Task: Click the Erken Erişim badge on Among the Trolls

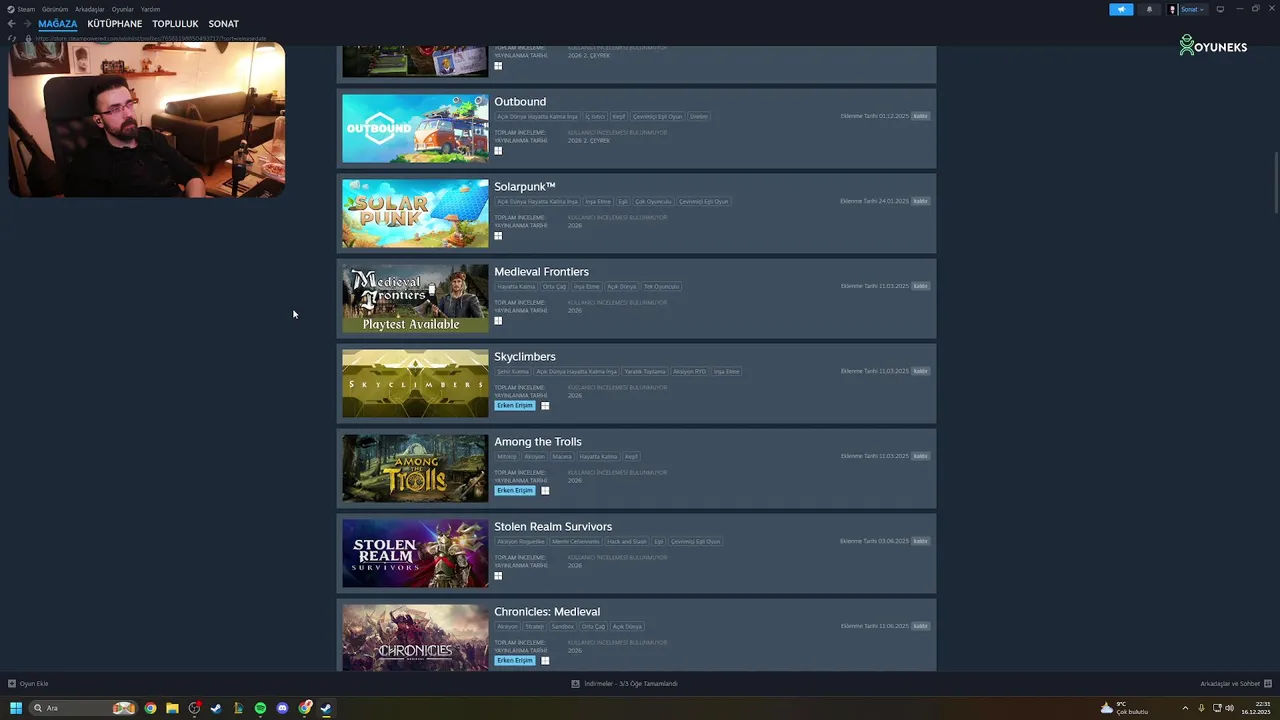Action: tap(515, 491)
